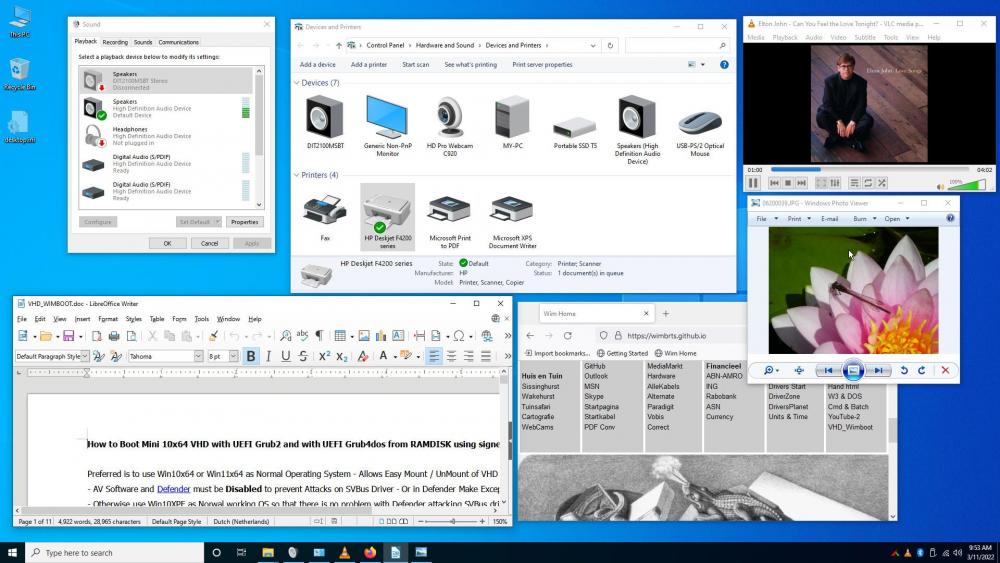Click the Print icon in Writer toolbar
The width and height of the screenshot is (1000, 563).
(114, 336)
